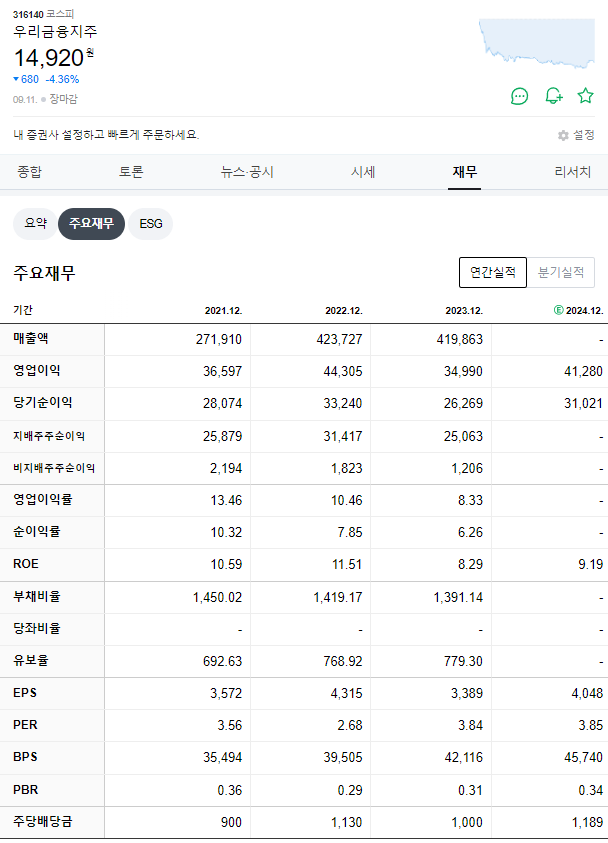Click the 지배주주순이익 row label
Screen dimensions: 608x843
[49, 436]
